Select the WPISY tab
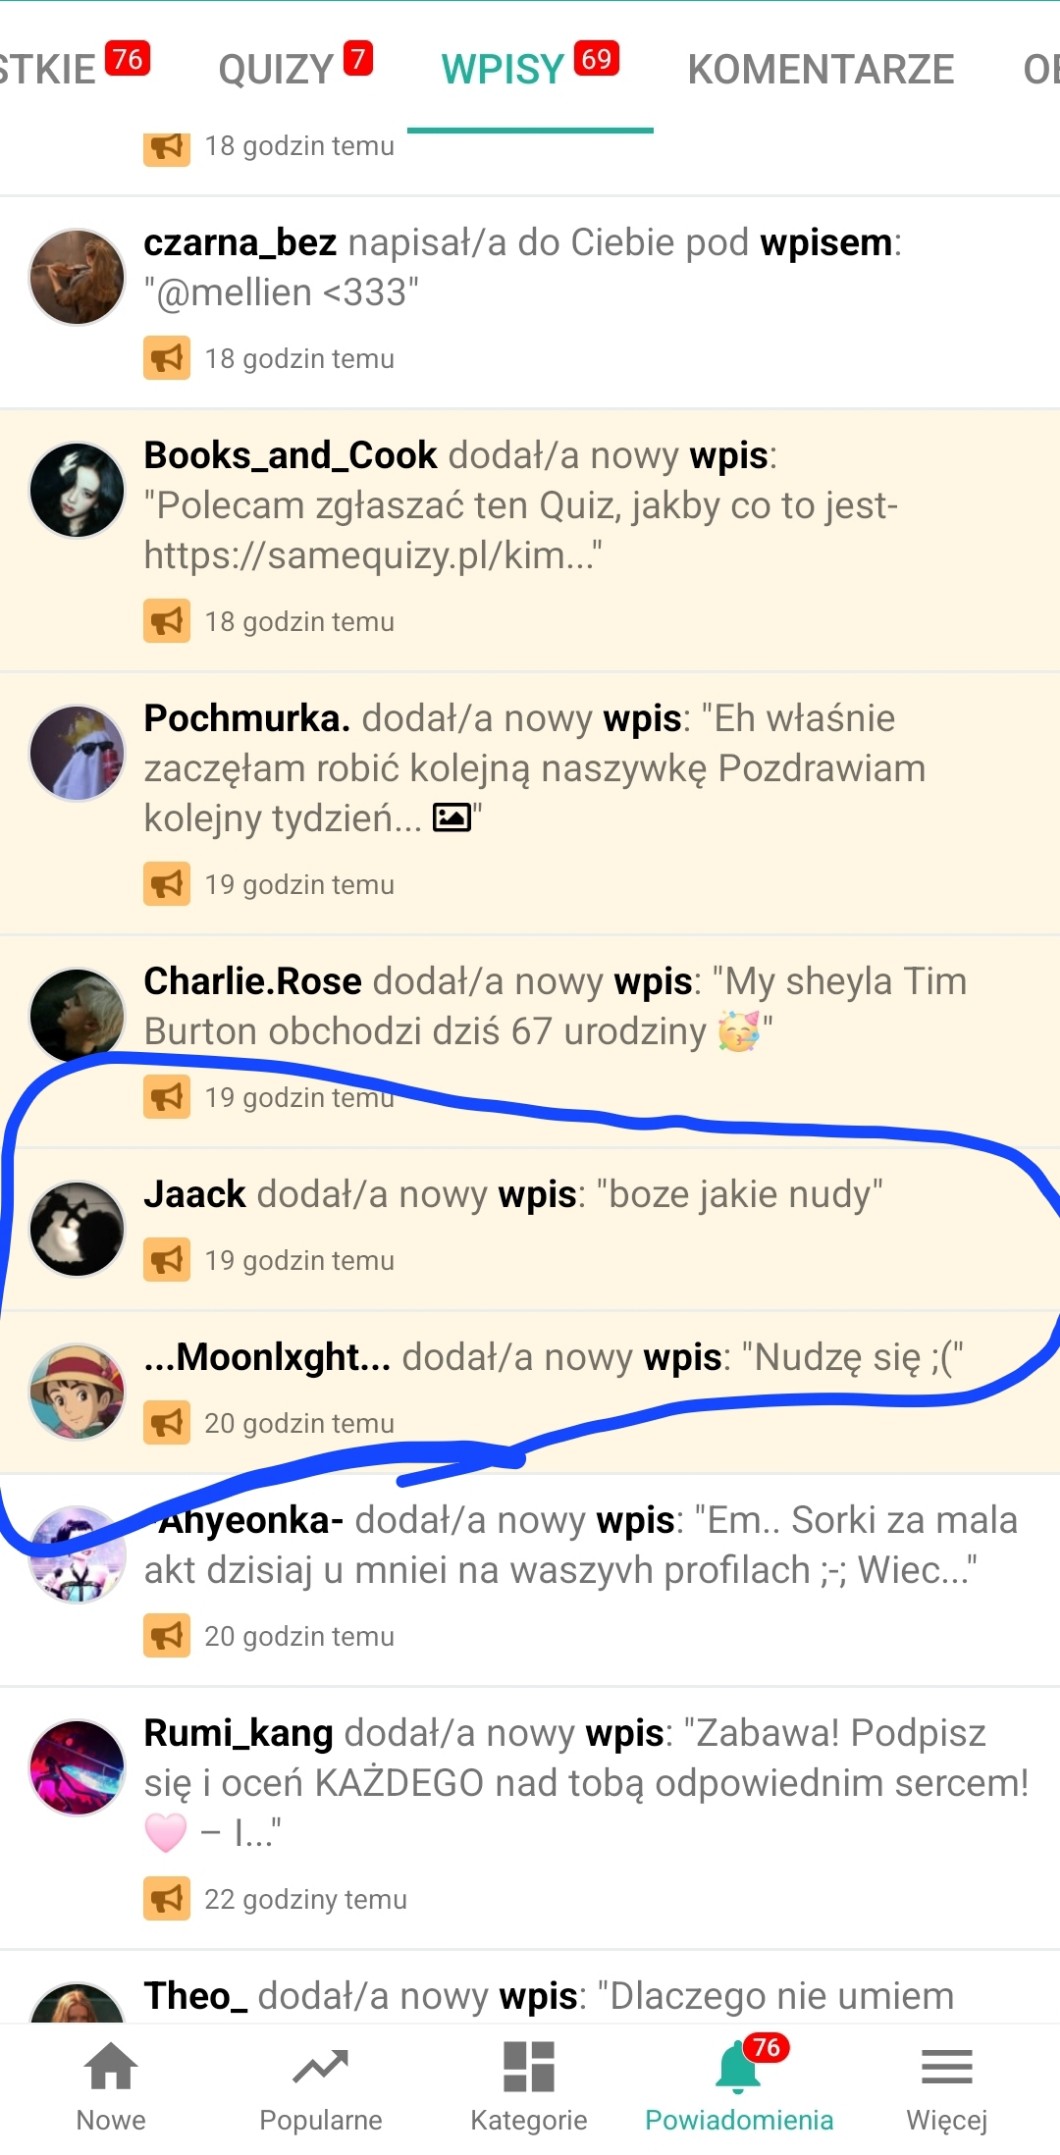 coord(530,68)
